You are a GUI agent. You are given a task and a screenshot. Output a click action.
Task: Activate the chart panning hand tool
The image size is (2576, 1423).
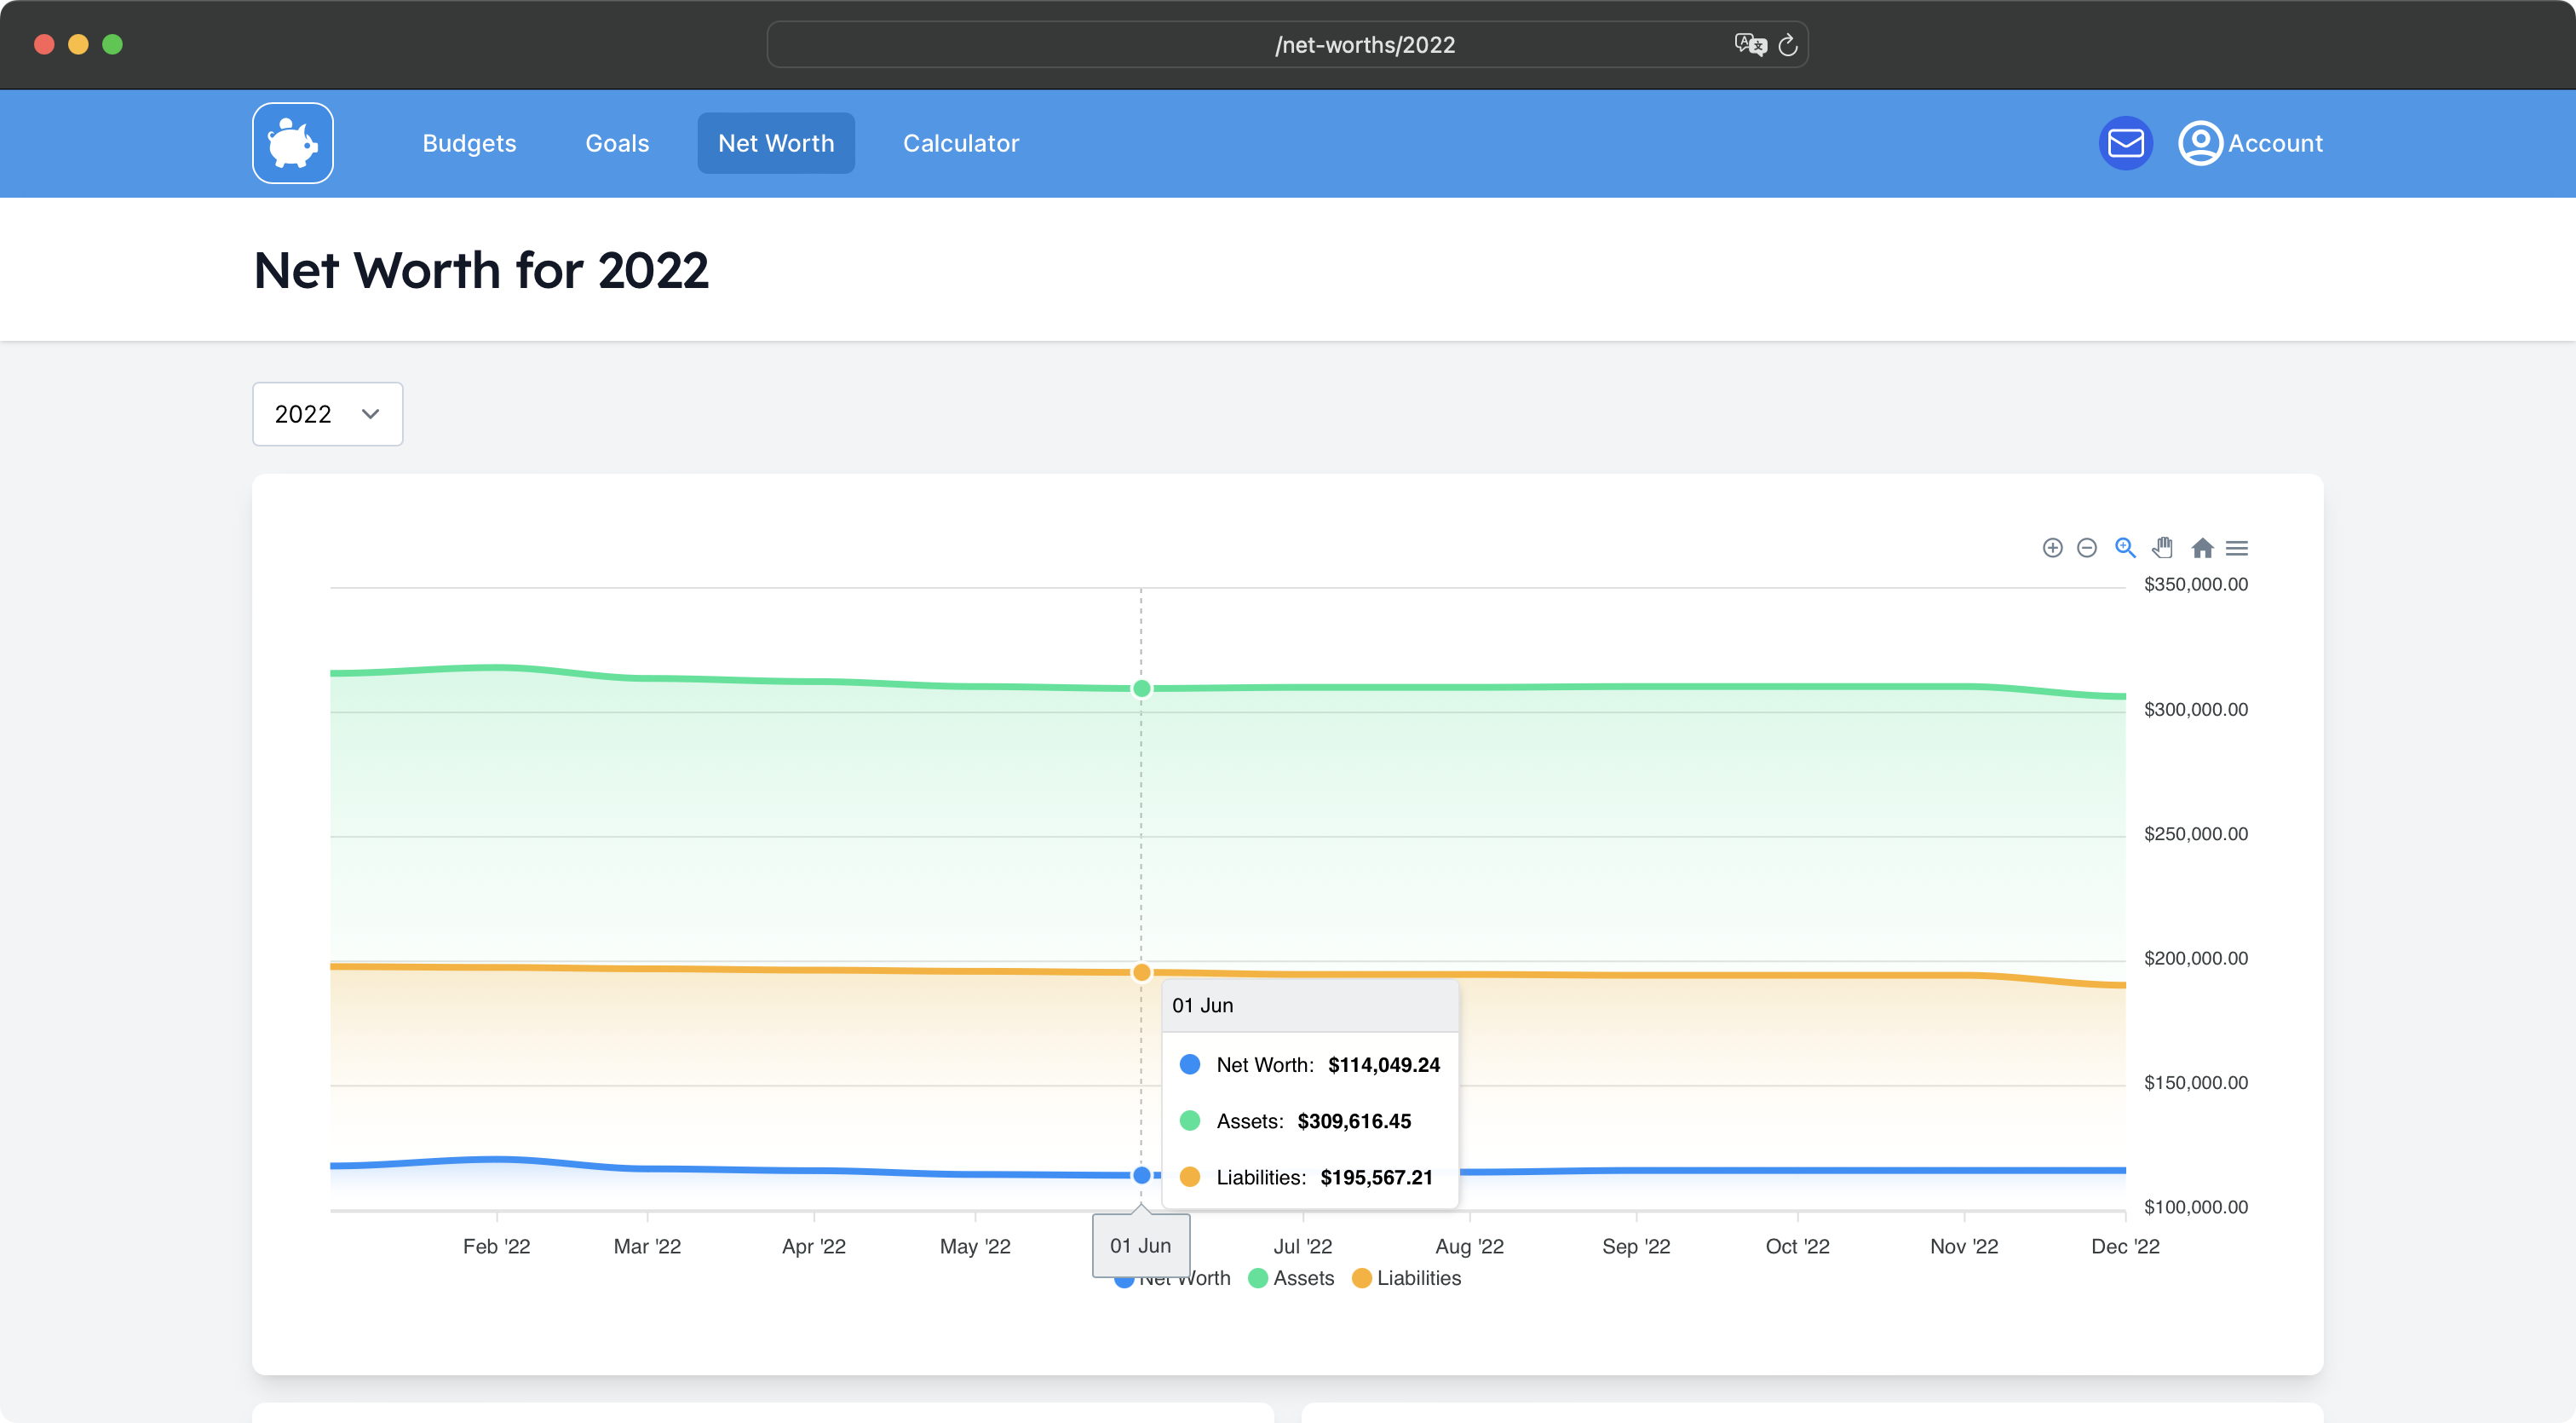click(x=2163, y=548)
